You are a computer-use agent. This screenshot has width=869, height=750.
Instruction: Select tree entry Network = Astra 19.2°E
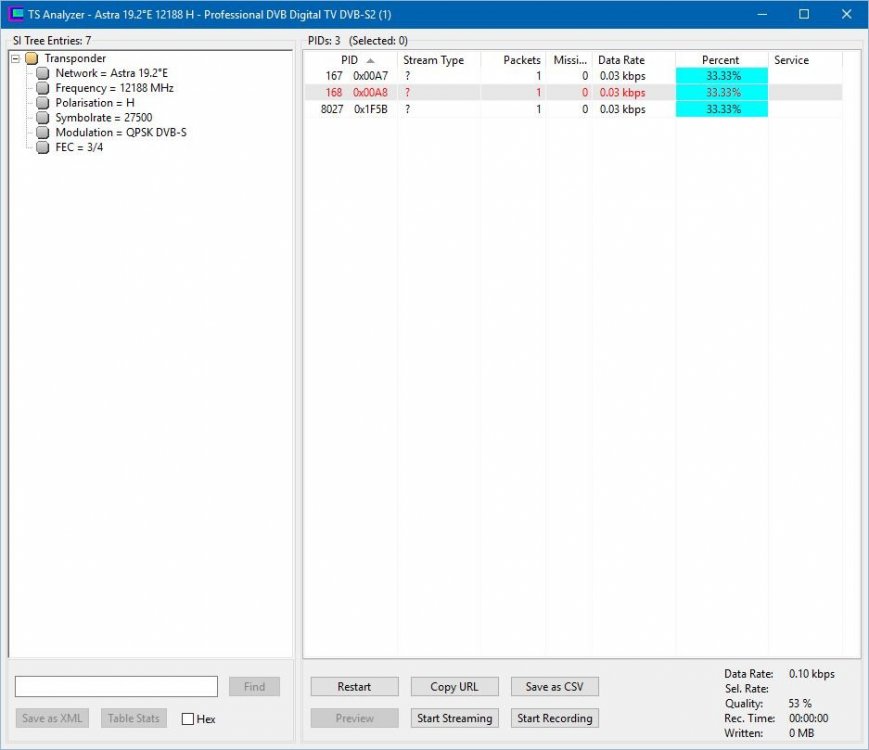[111, 73]
